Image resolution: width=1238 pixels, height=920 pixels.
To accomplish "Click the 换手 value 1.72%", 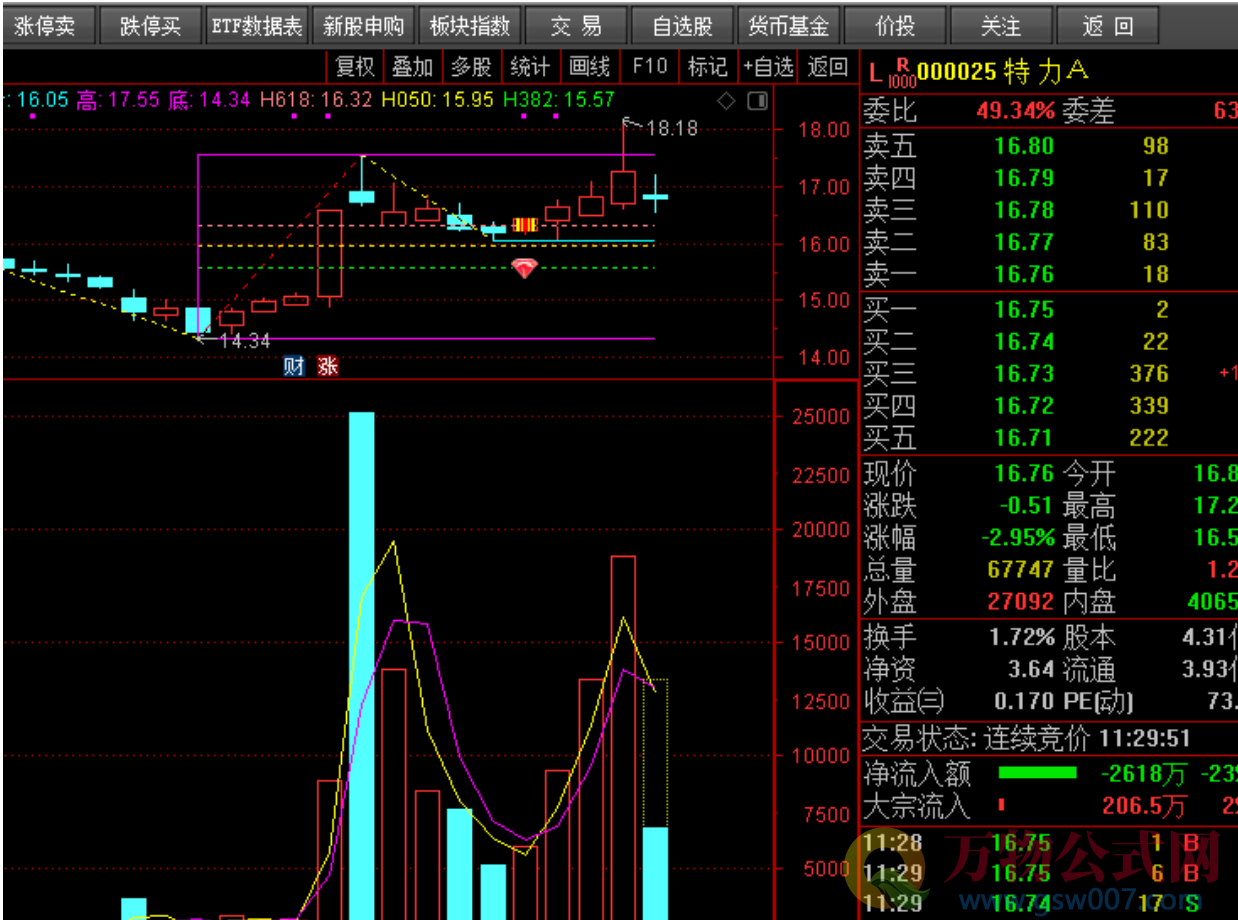I will 1022,637.
